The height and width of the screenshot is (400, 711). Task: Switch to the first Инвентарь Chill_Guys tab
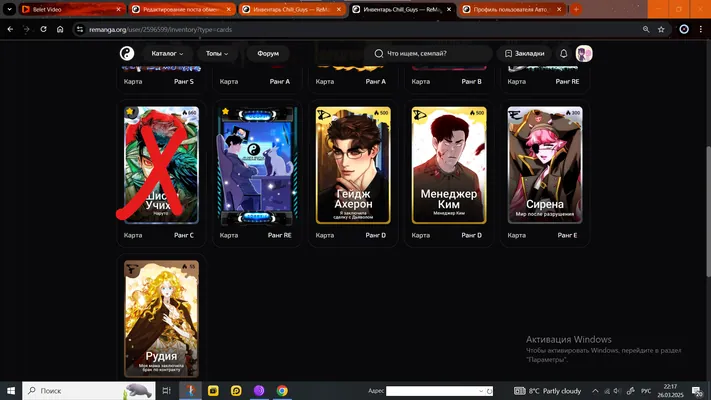click(x=292, y=9)
